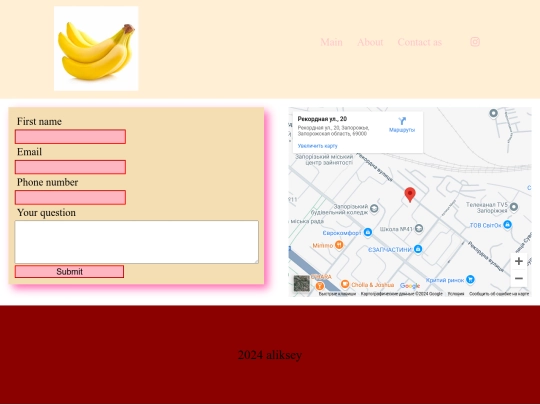The width and height of the screenshot is (540, 405).
Task: Click the Email label above its field
Action: pyautogui.click(x=29, y=152)
